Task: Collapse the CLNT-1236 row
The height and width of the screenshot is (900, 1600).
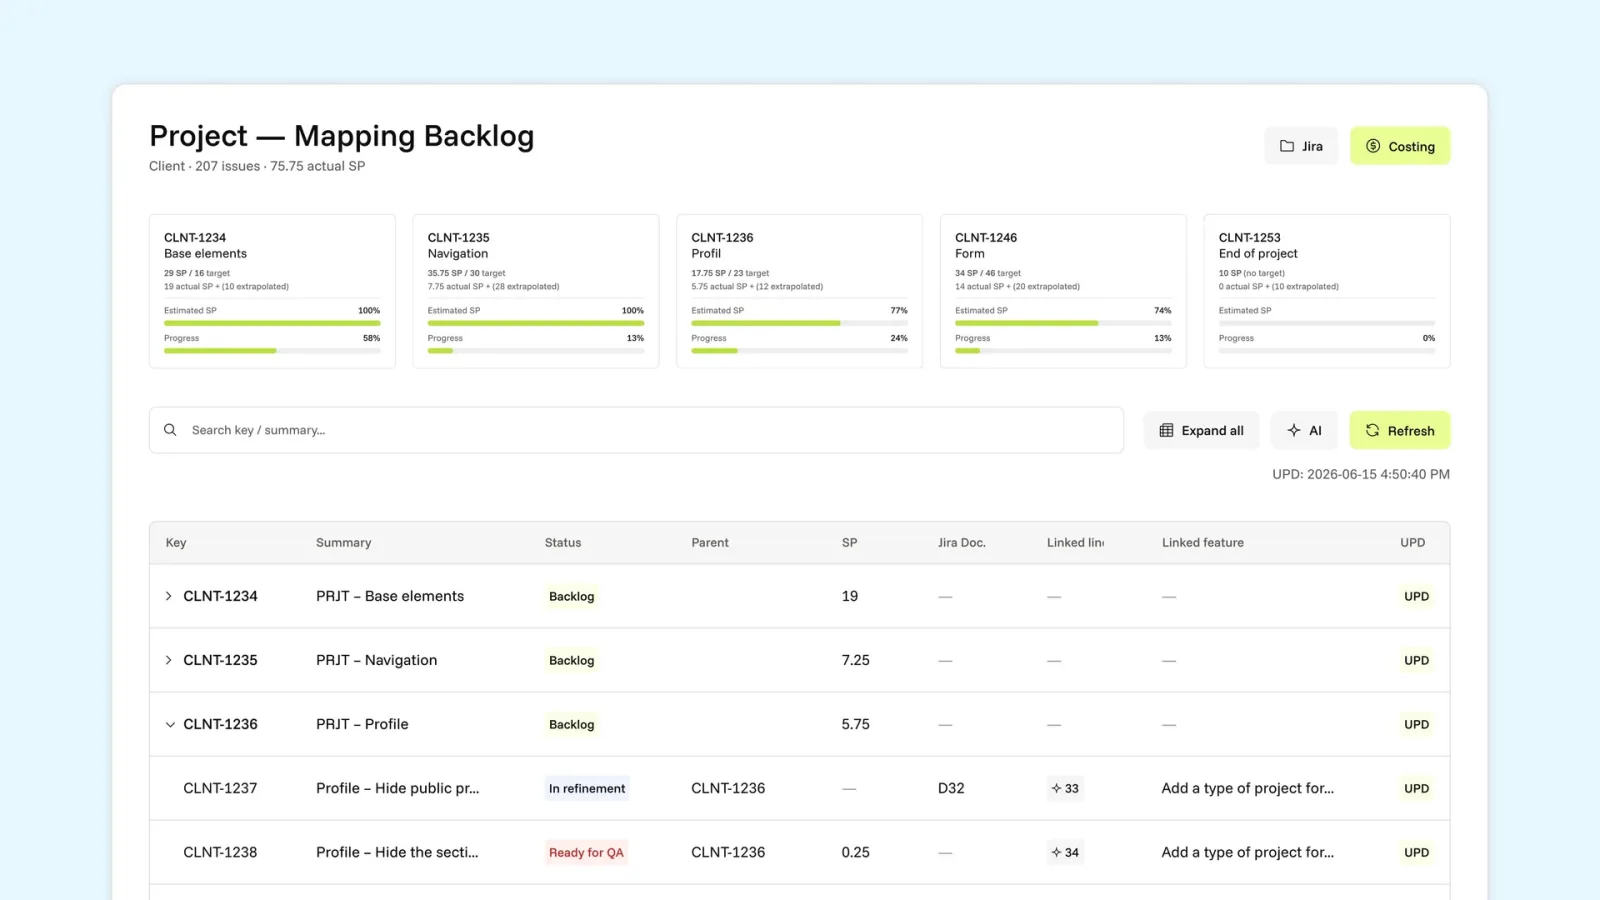Action: 169,724
